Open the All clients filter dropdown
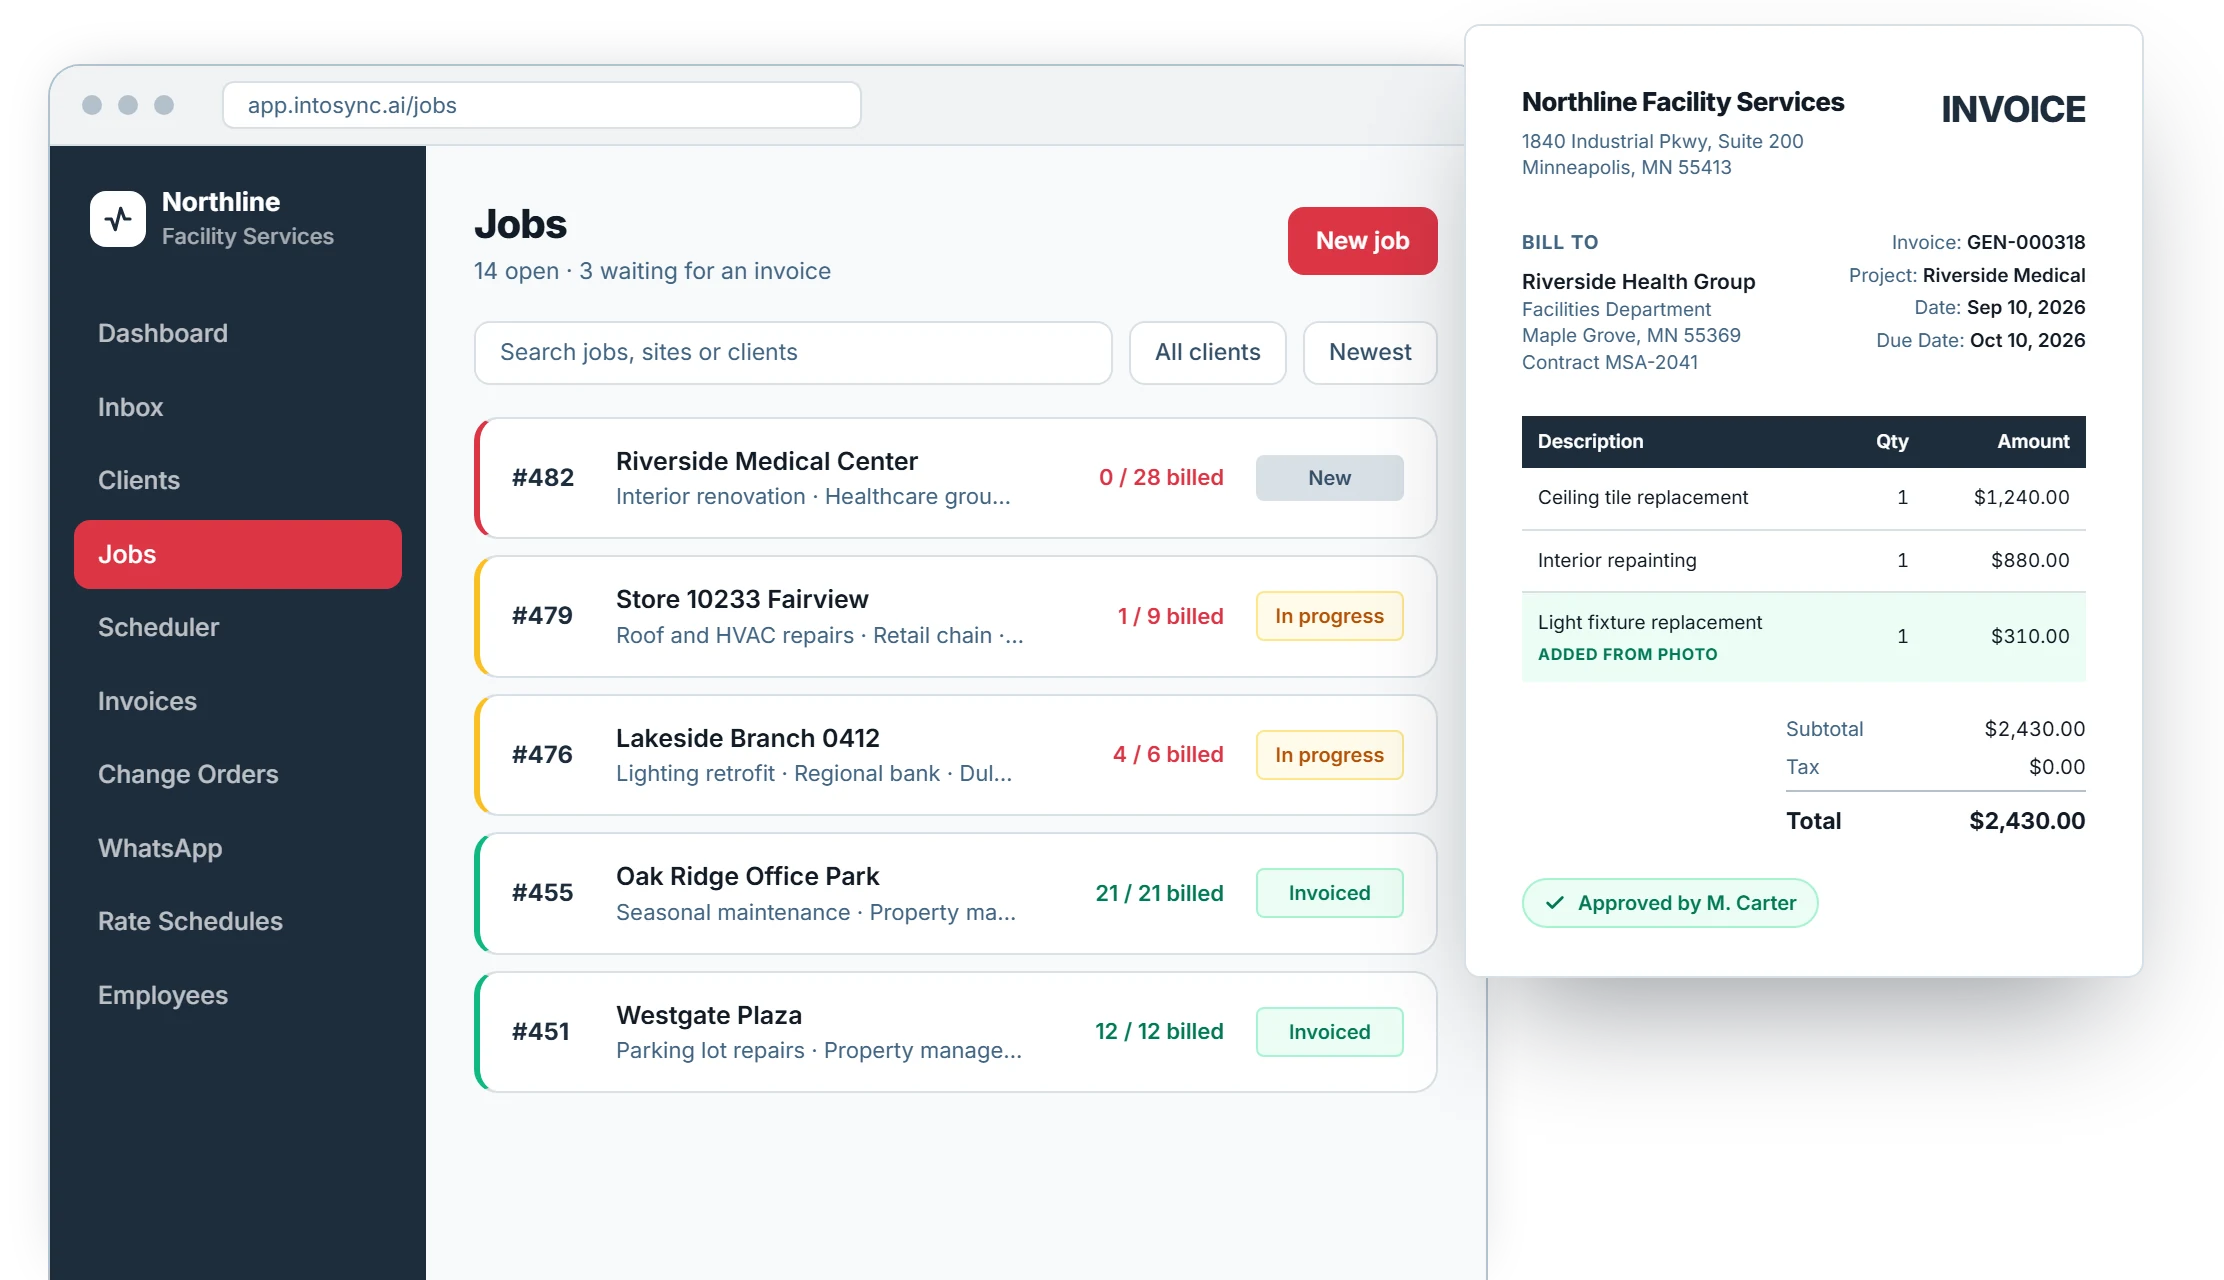The height and width of the screenshot is (1280, 2224). 1207,353
